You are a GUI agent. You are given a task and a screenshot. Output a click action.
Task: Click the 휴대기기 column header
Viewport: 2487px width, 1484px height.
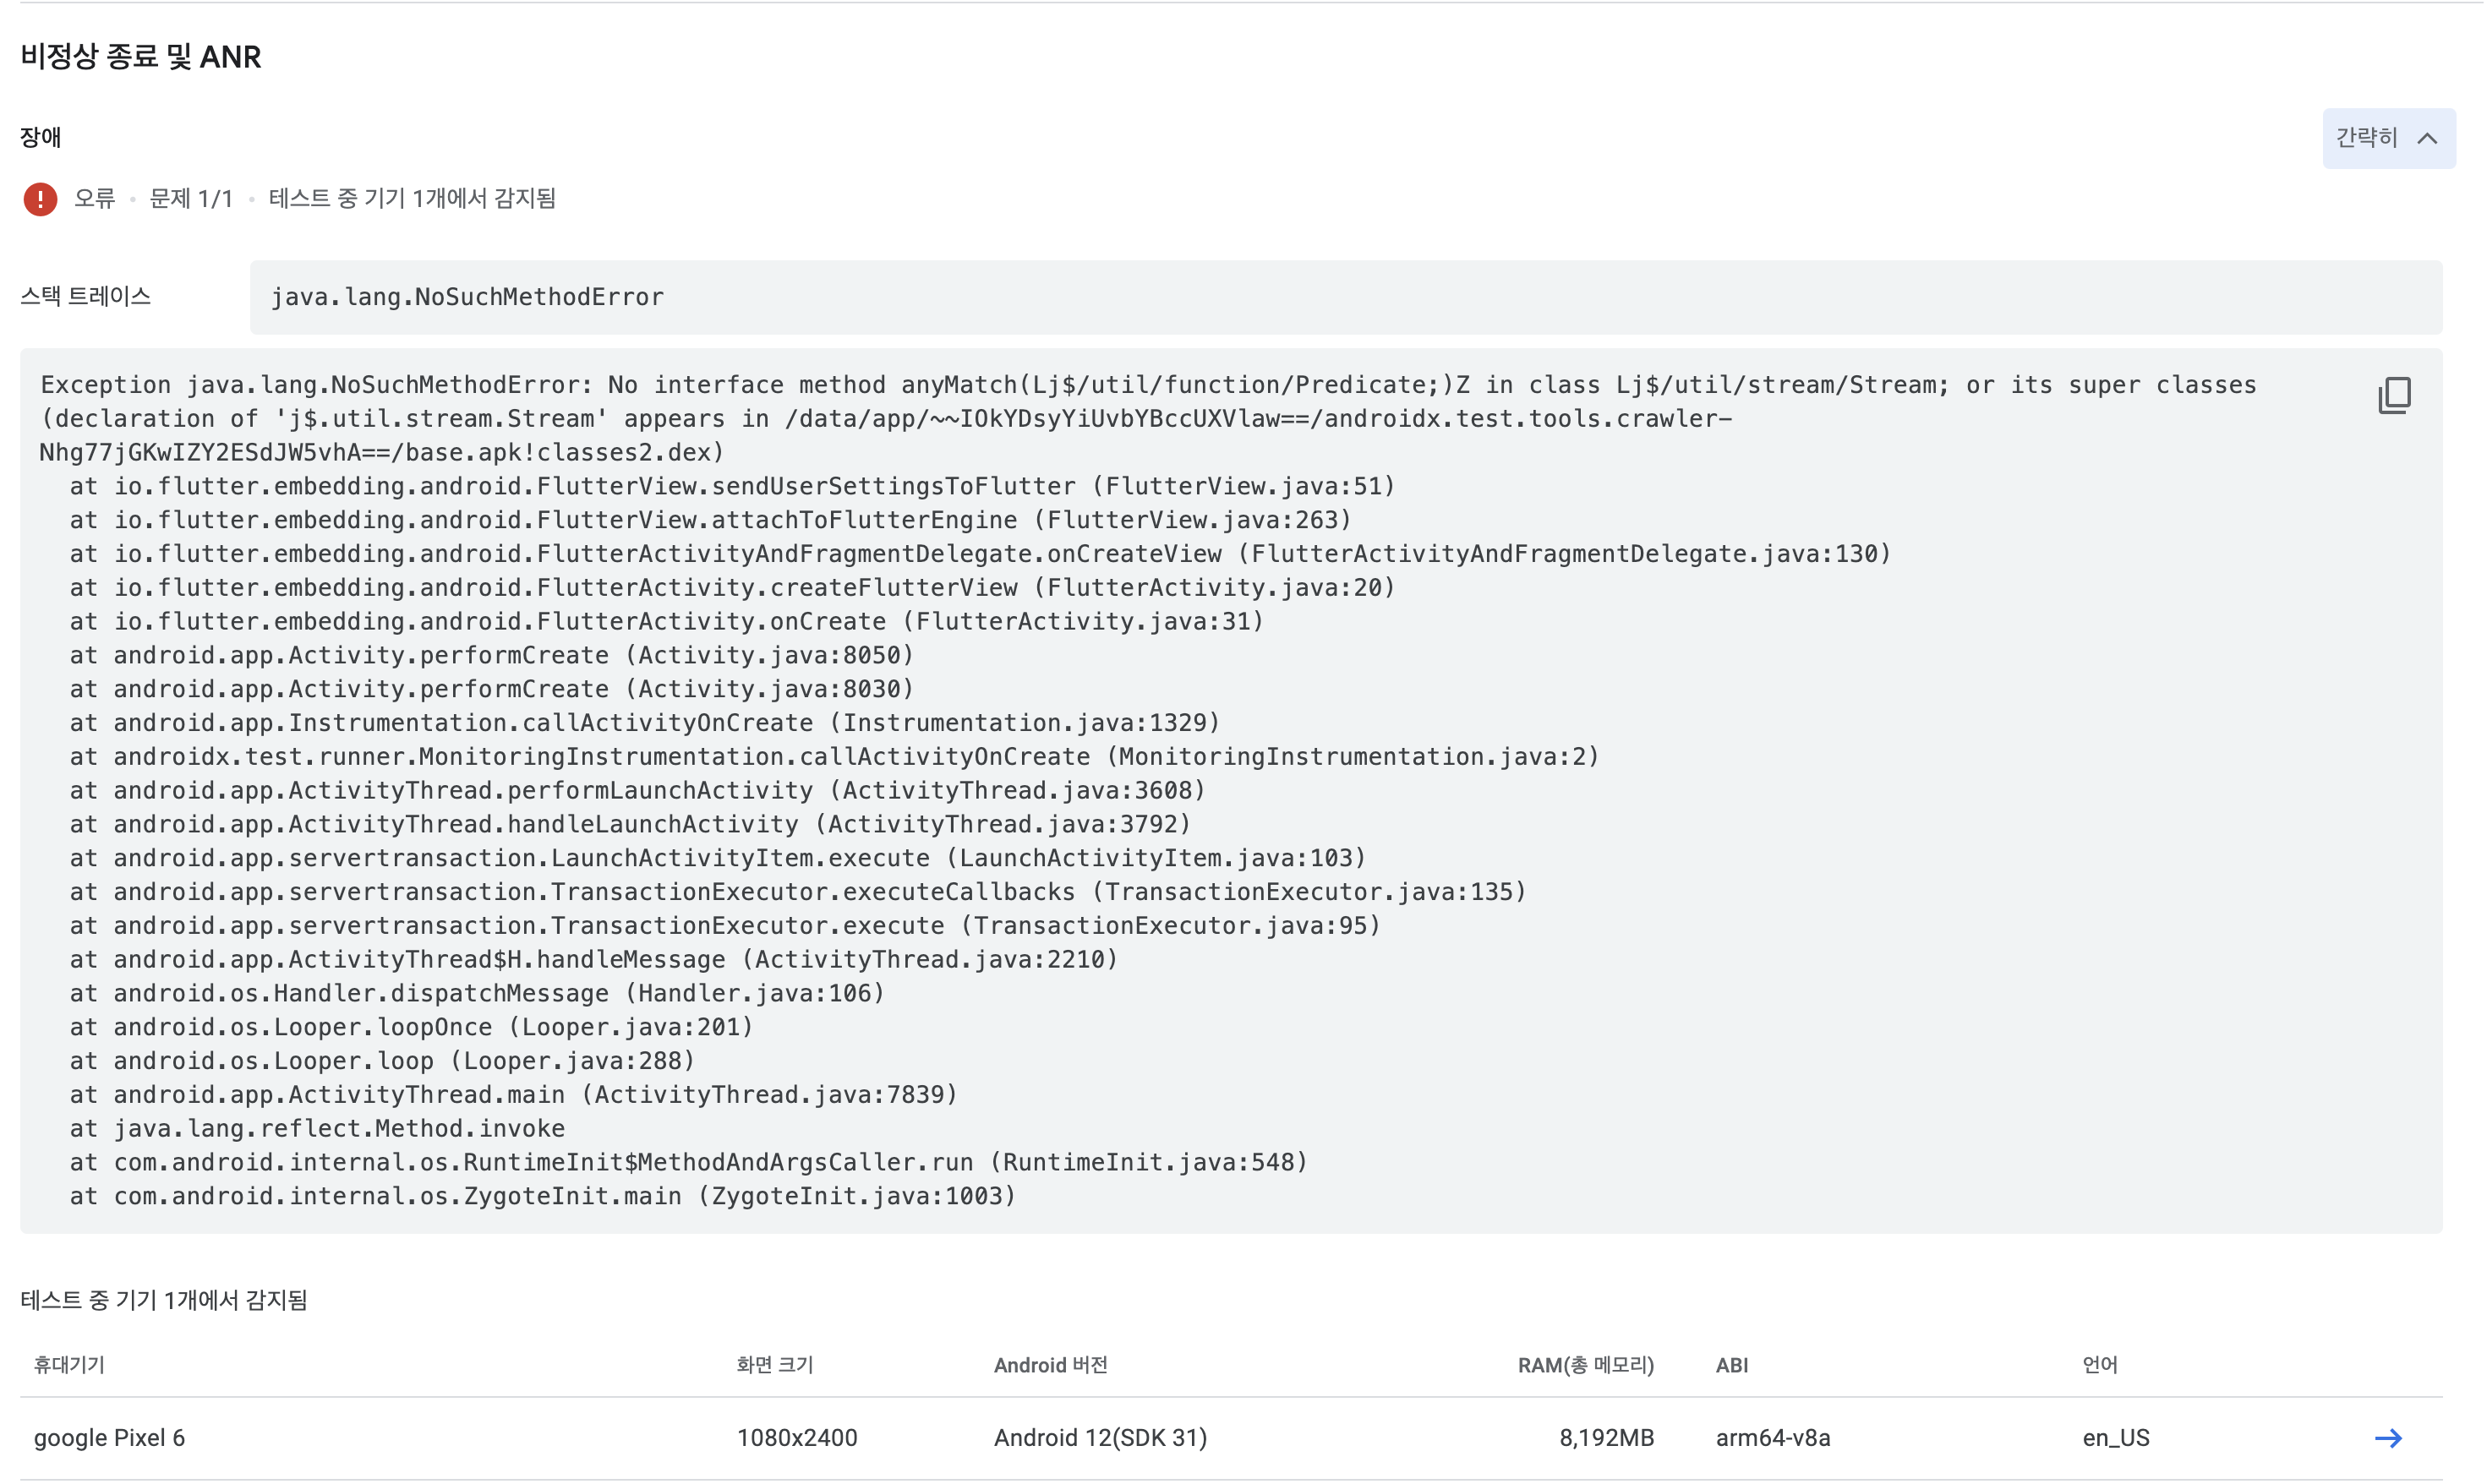click(69, 1365)
